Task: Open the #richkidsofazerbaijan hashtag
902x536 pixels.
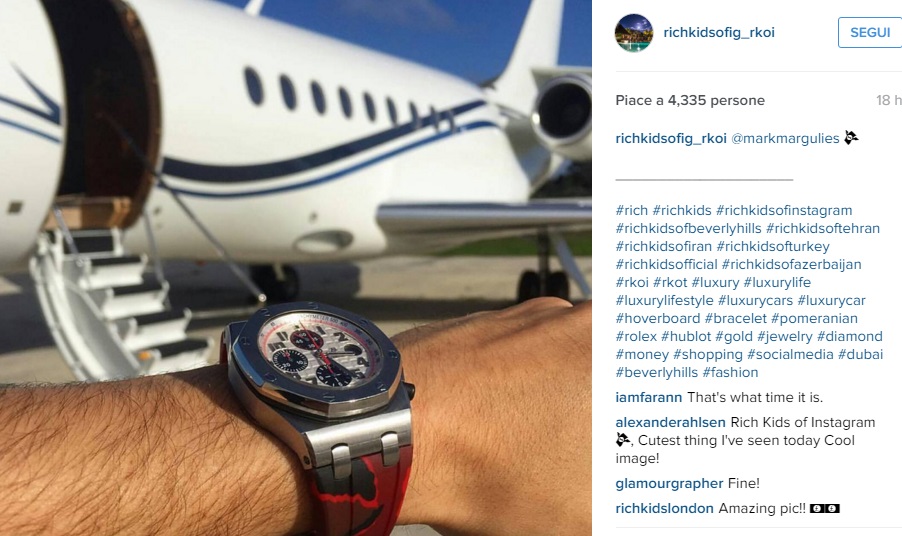Action: [792, 265]
